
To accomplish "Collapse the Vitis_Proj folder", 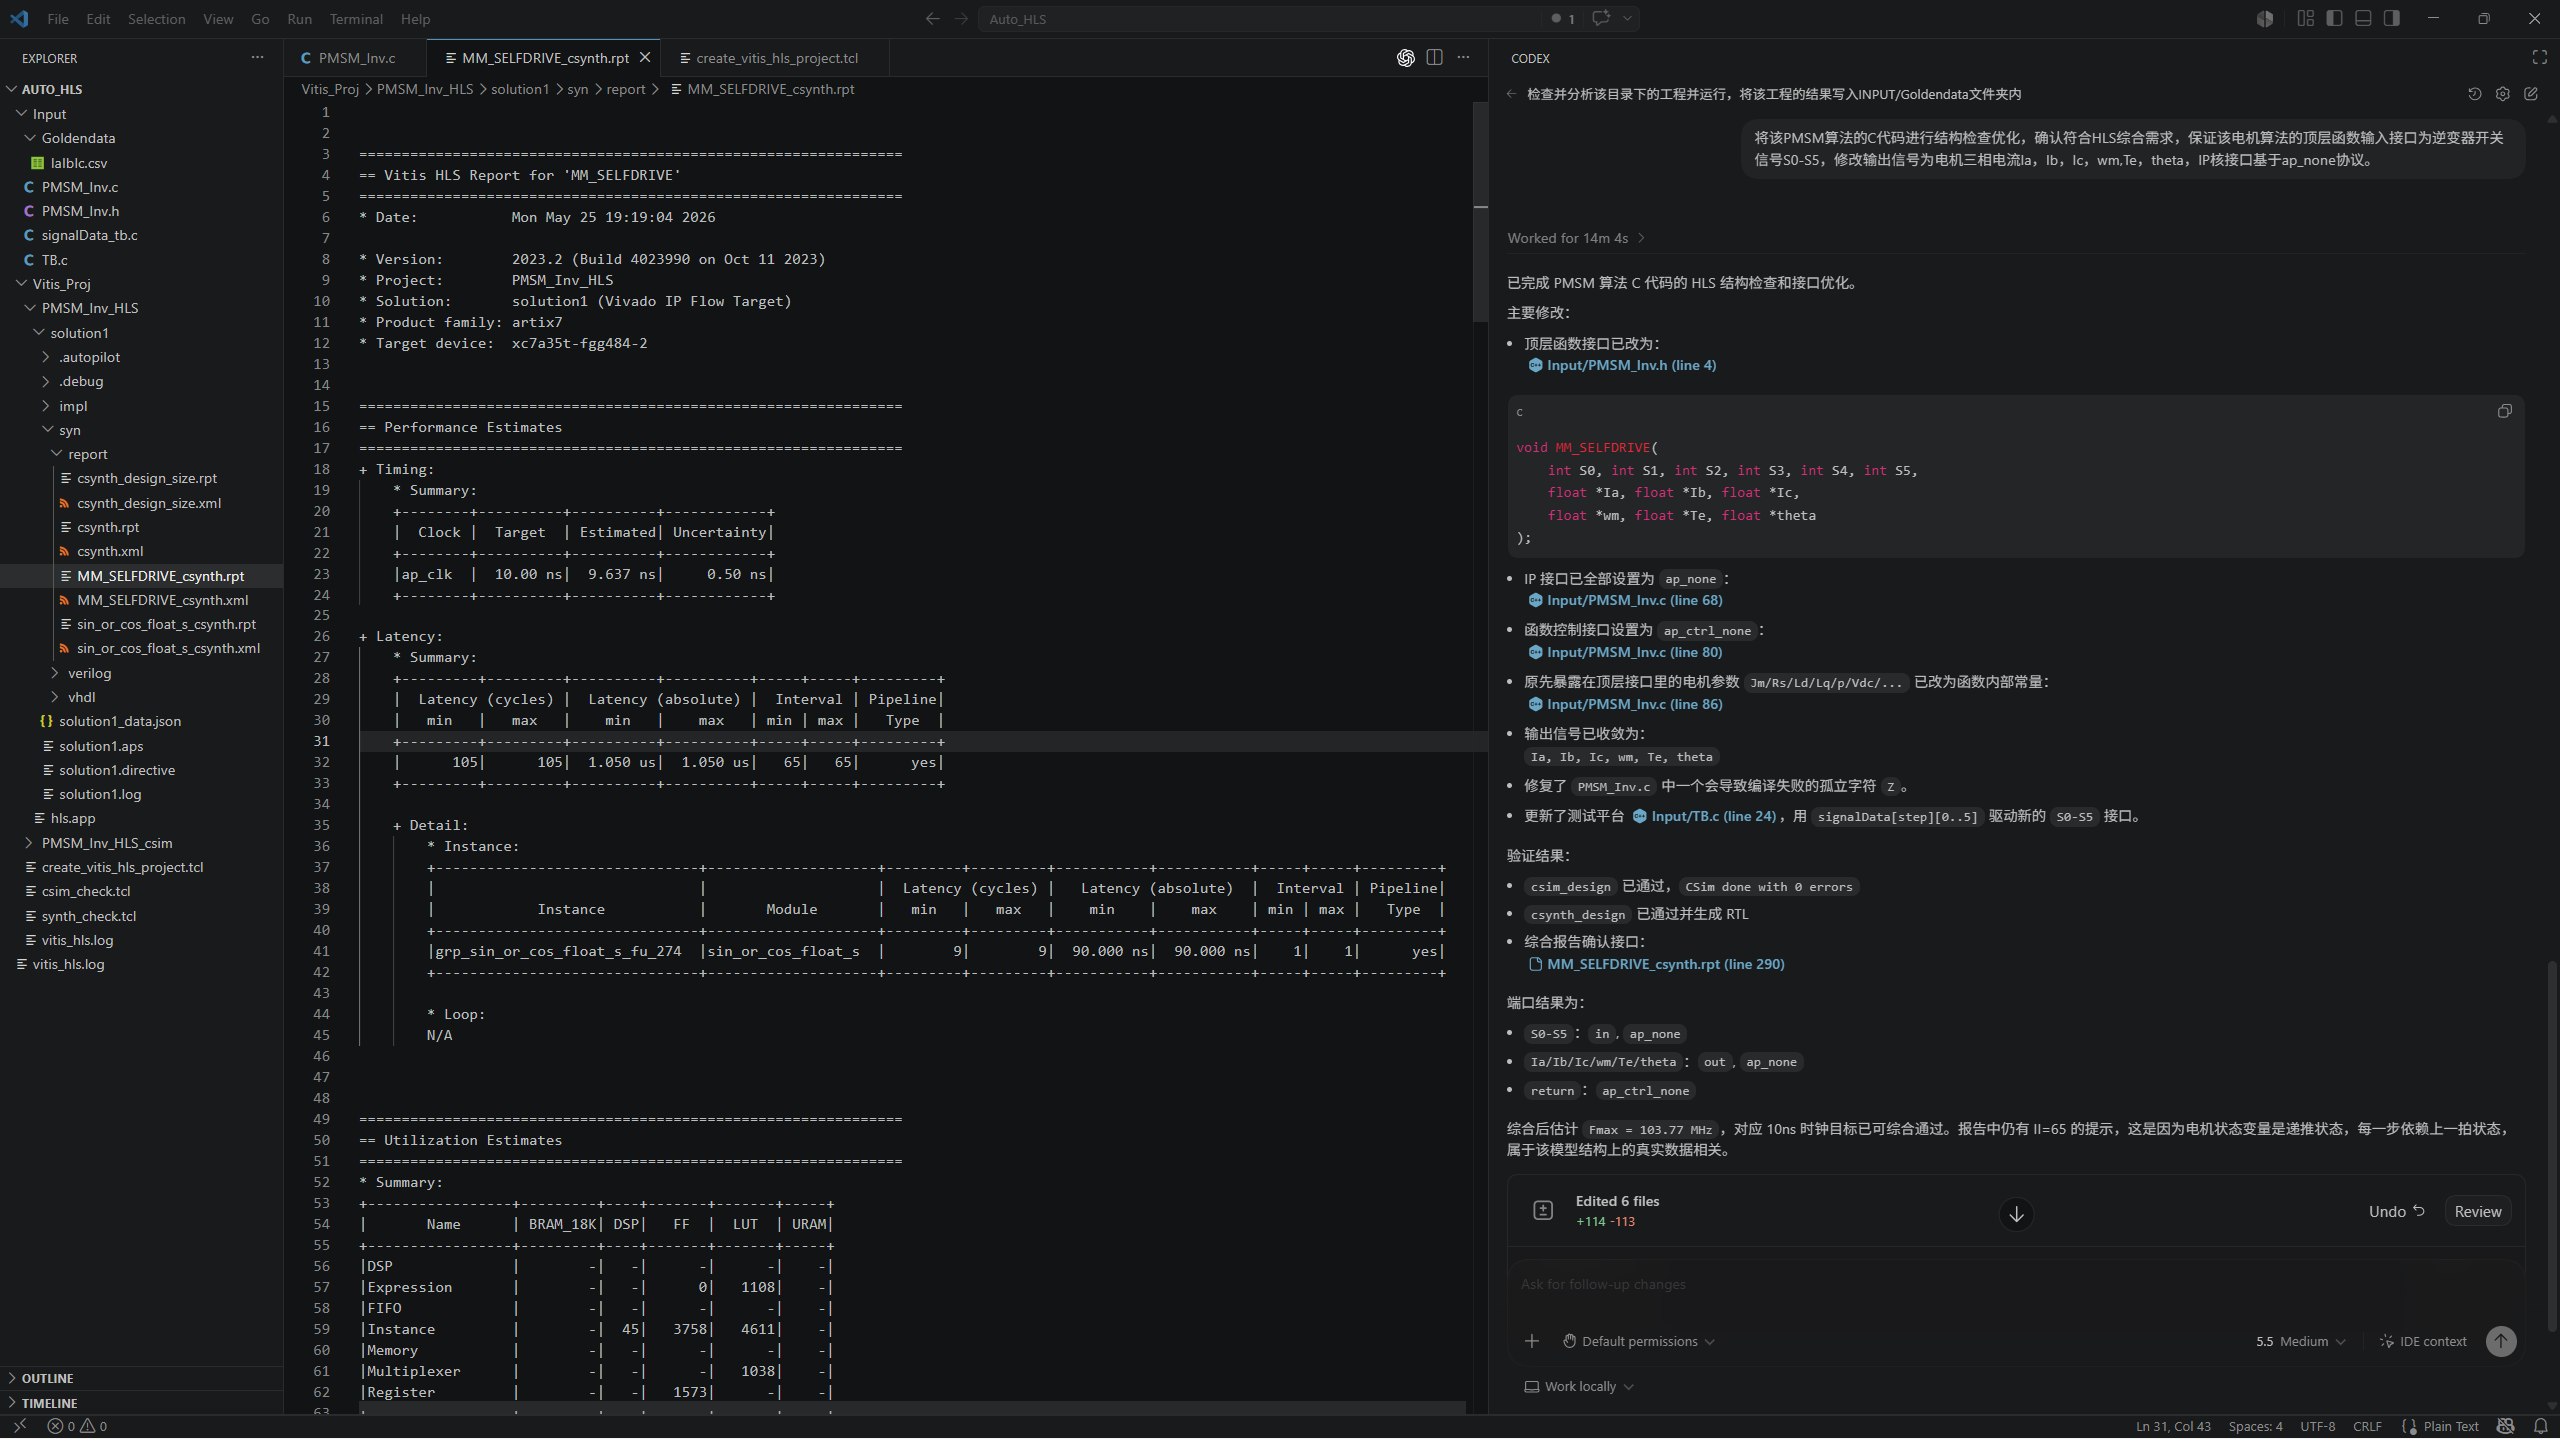I will pos(21,284).
